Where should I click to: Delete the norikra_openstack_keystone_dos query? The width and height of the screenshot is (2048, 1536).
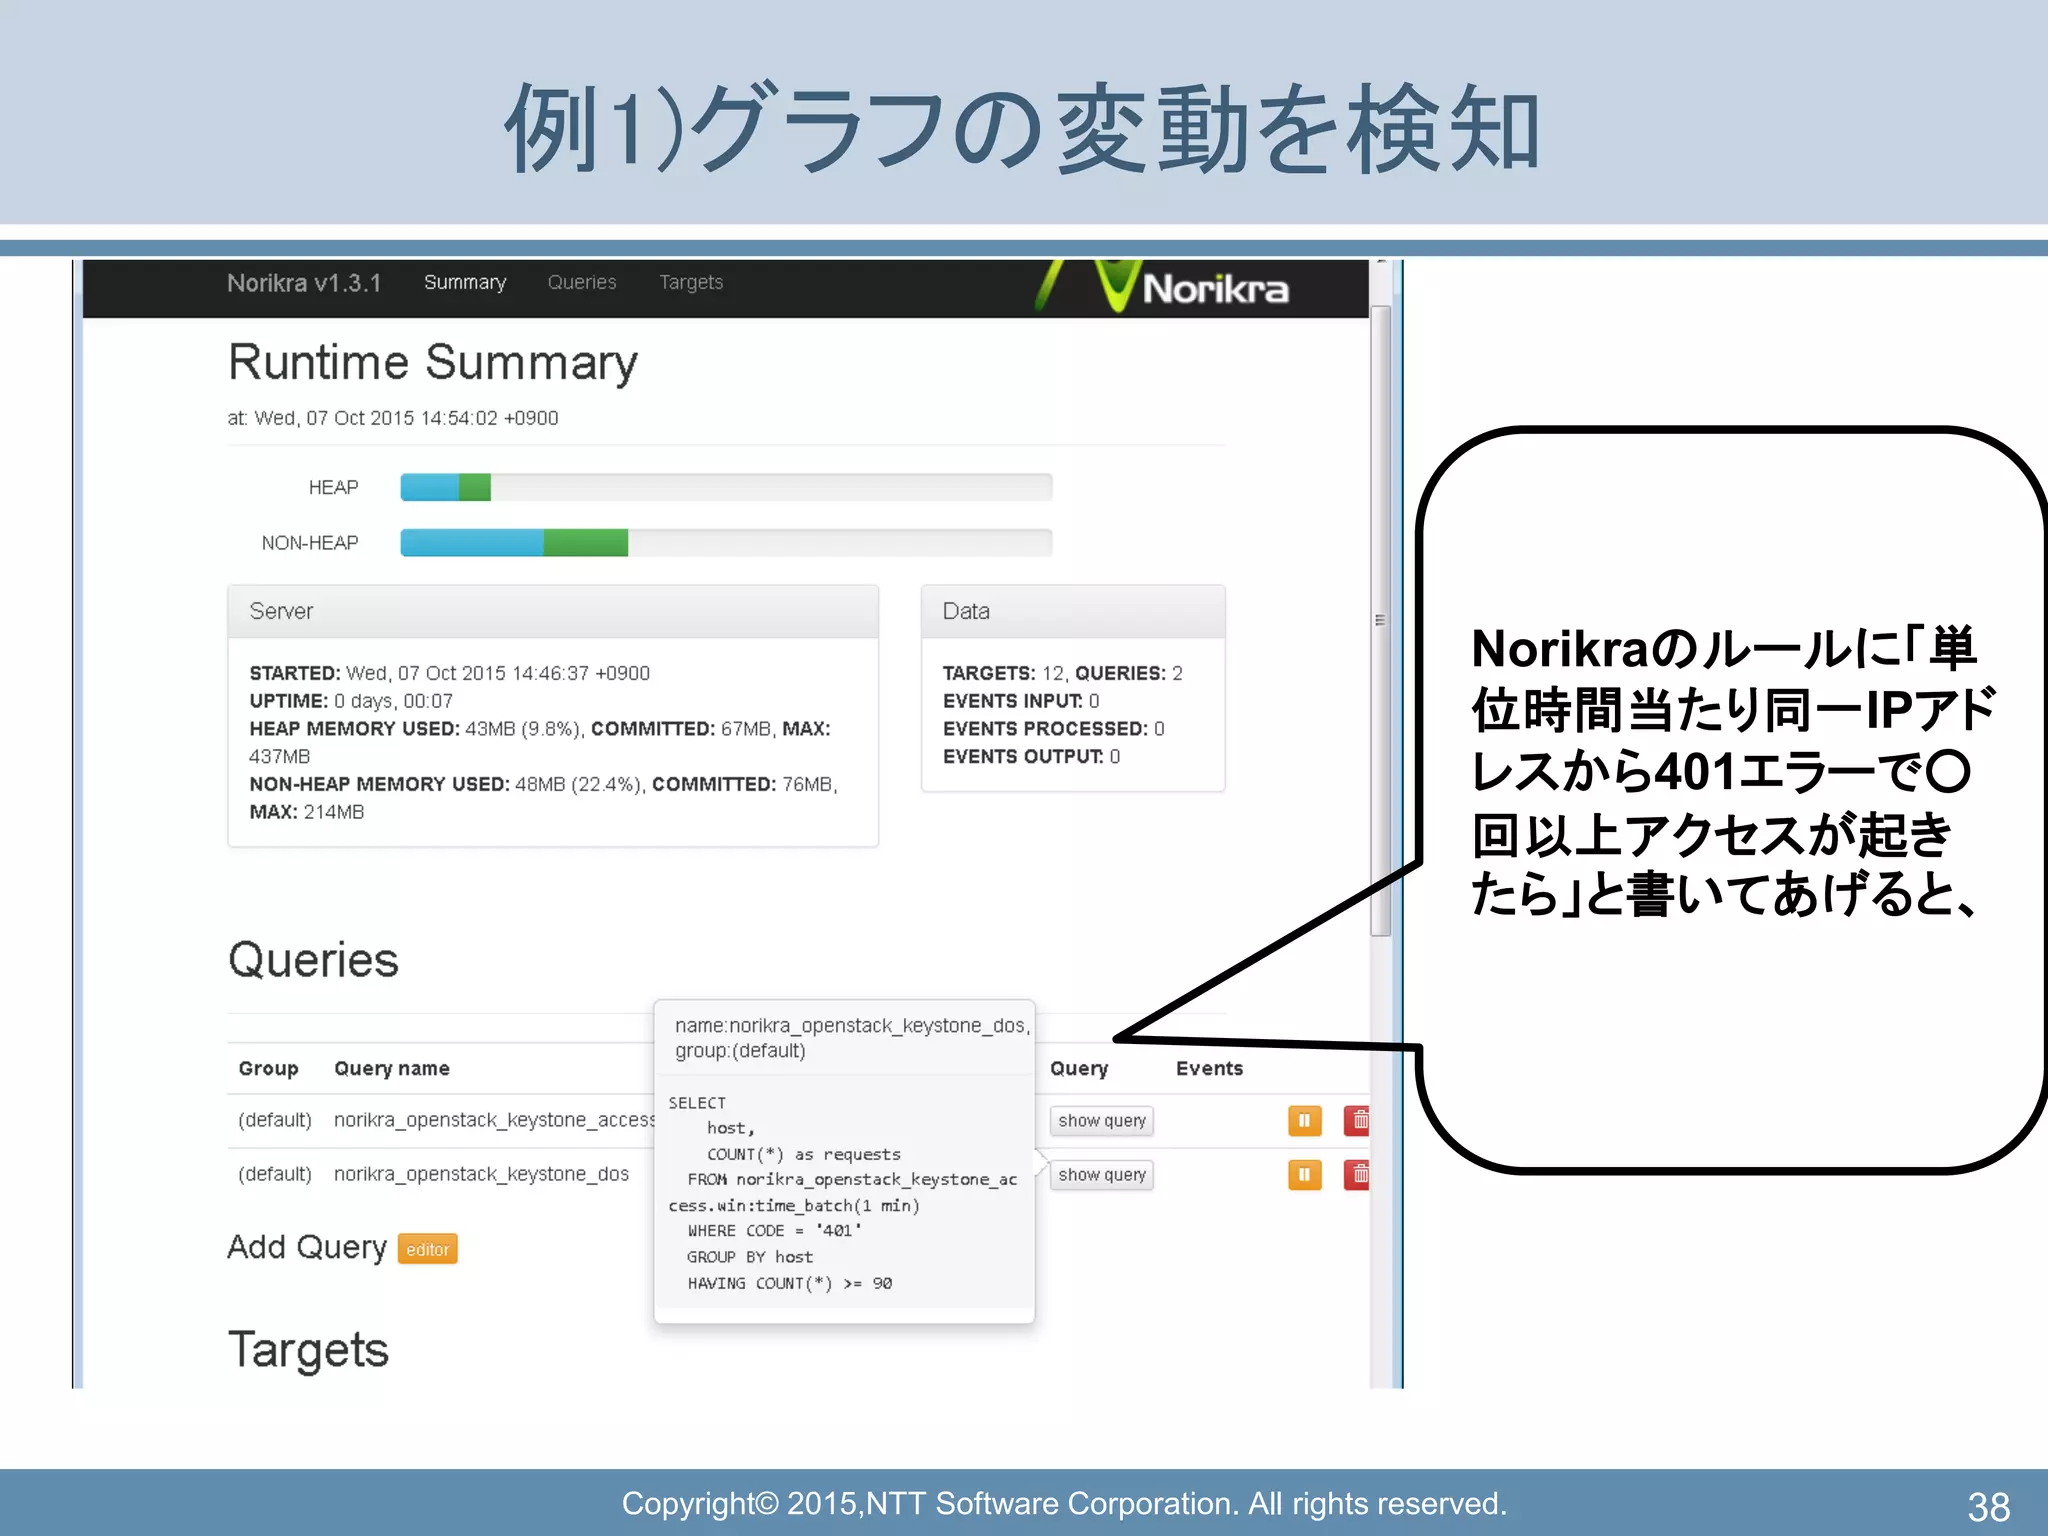[x=1358, y=1174]
